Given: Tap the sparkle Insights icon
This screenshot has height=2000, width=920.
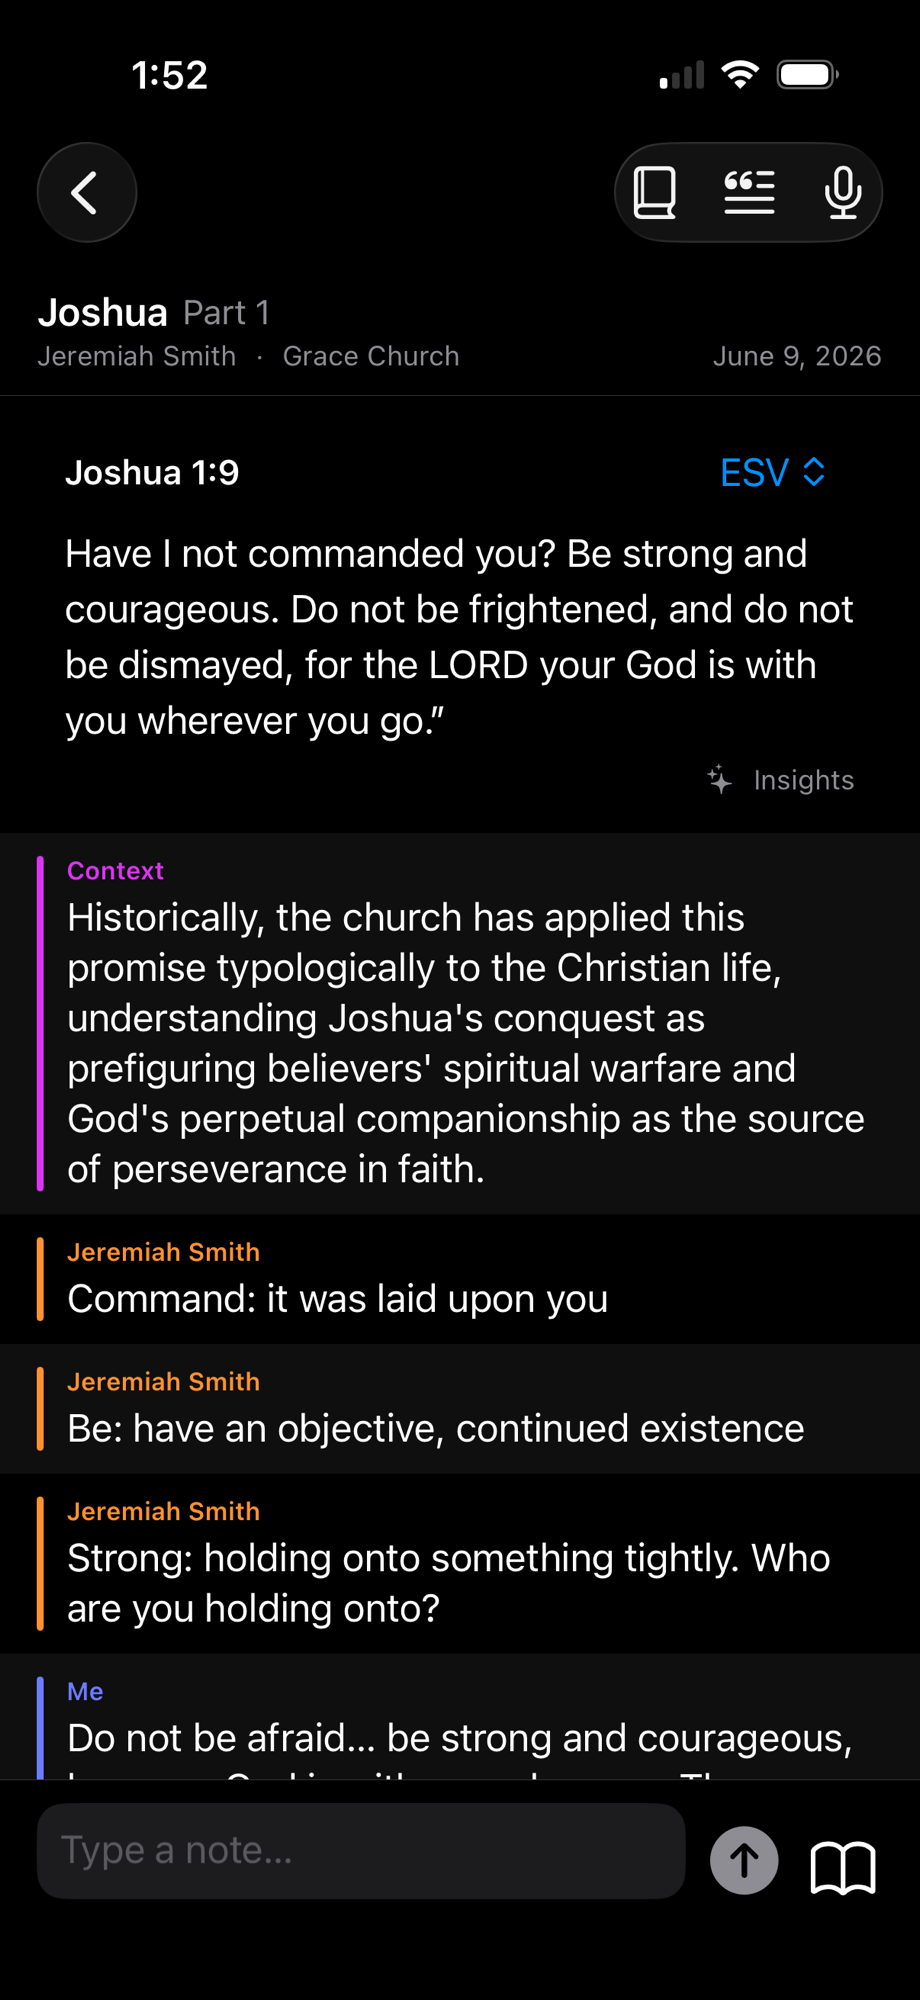Looking at the screenshot, I should pos(720,779).
